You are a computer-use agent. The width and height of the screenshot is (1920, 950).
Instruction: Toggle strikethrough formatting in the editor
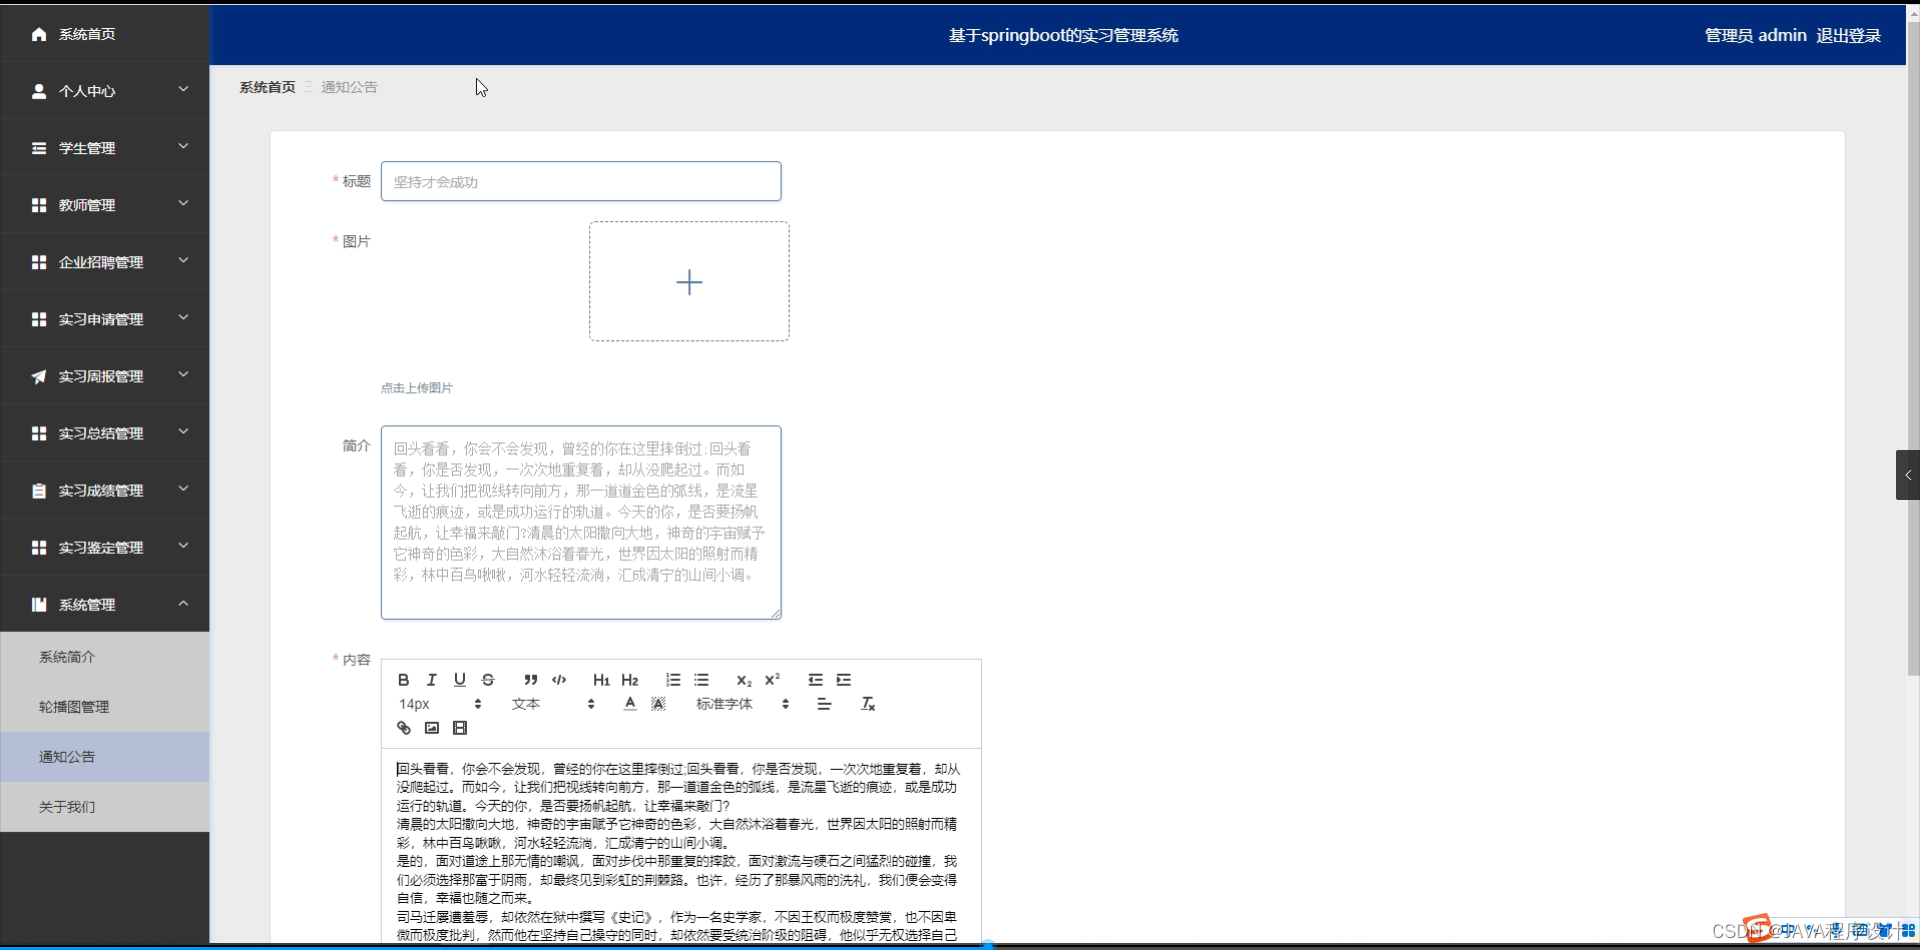[488, 680]
